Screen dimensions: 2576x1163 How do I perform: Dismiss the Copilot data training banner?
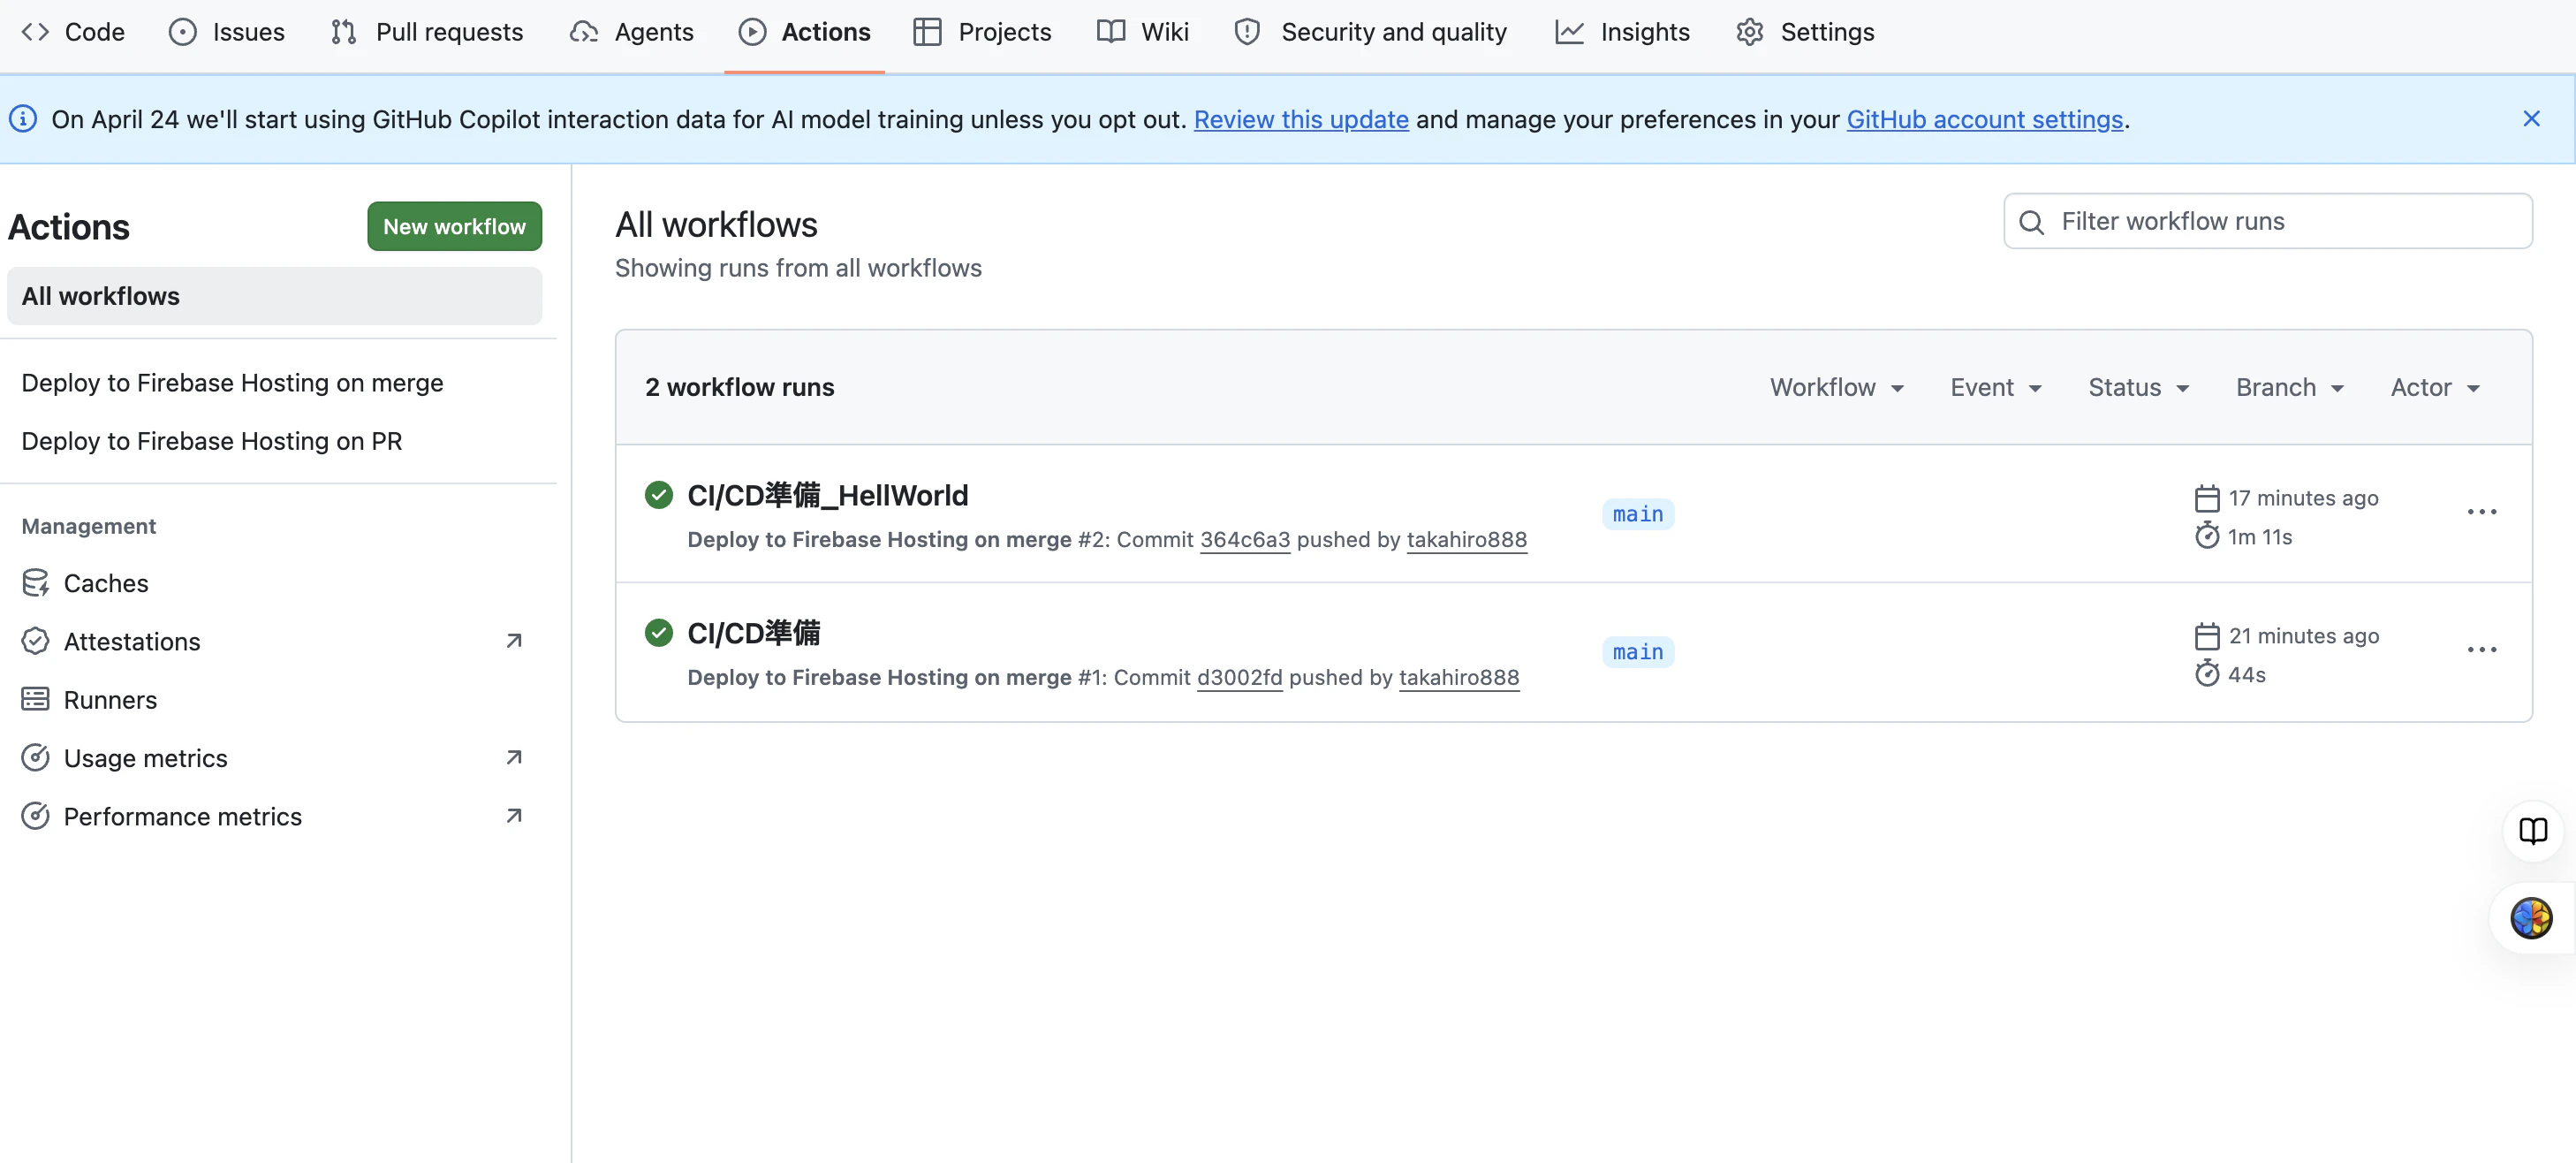2530,119
